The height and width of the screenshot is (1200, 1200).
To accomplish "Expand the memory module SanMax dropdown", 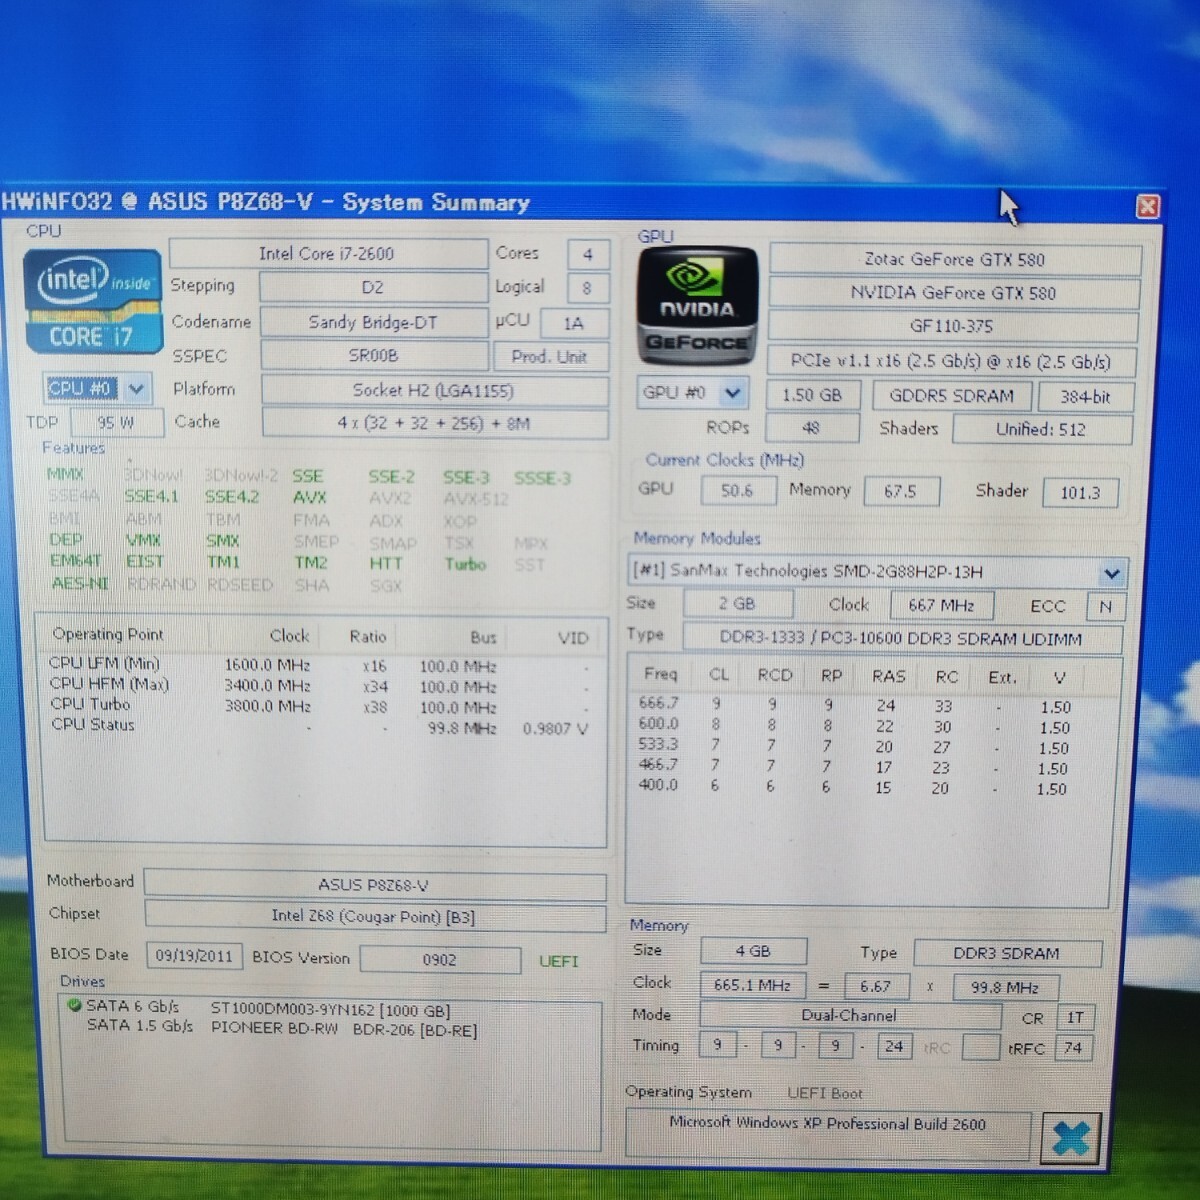I will pyautogui.click(x=1112, y=574).
